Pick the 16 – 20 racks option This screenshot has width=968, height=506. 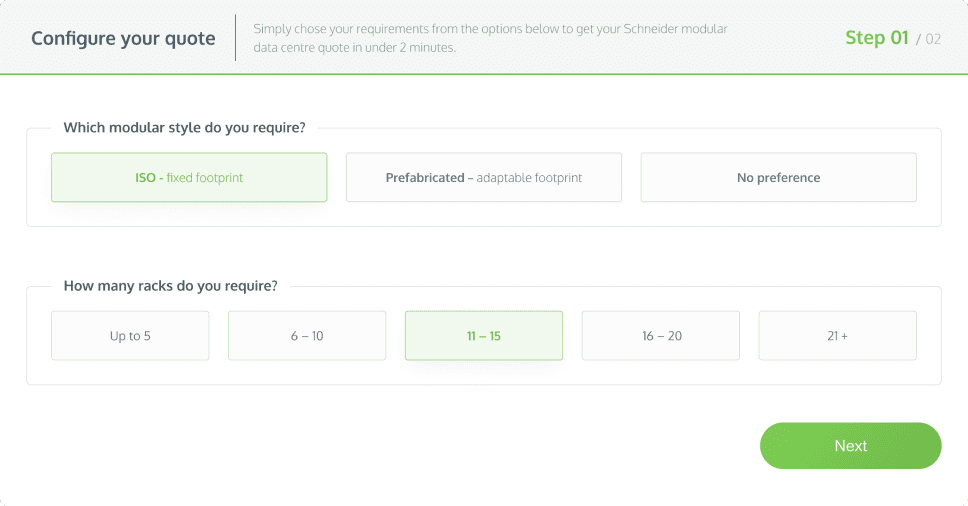point(661,336)
